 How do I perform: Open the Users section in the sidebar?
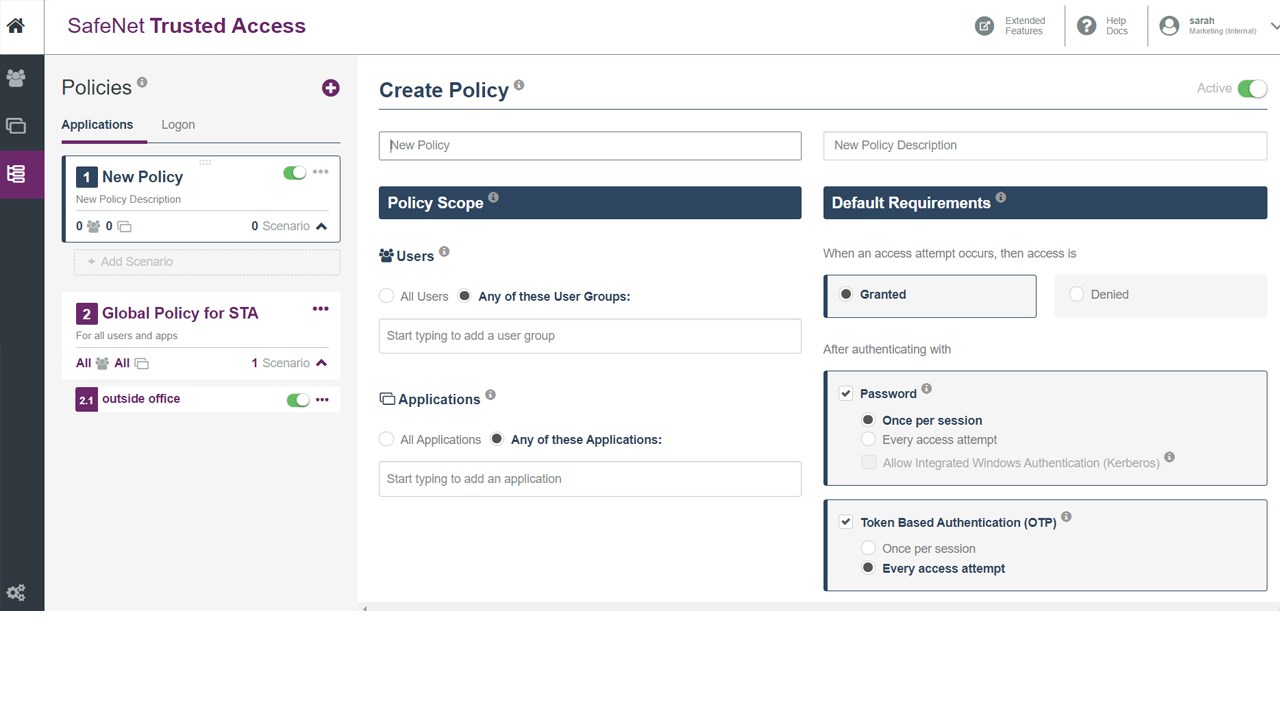pyautogui.click(x=16, y=78)
